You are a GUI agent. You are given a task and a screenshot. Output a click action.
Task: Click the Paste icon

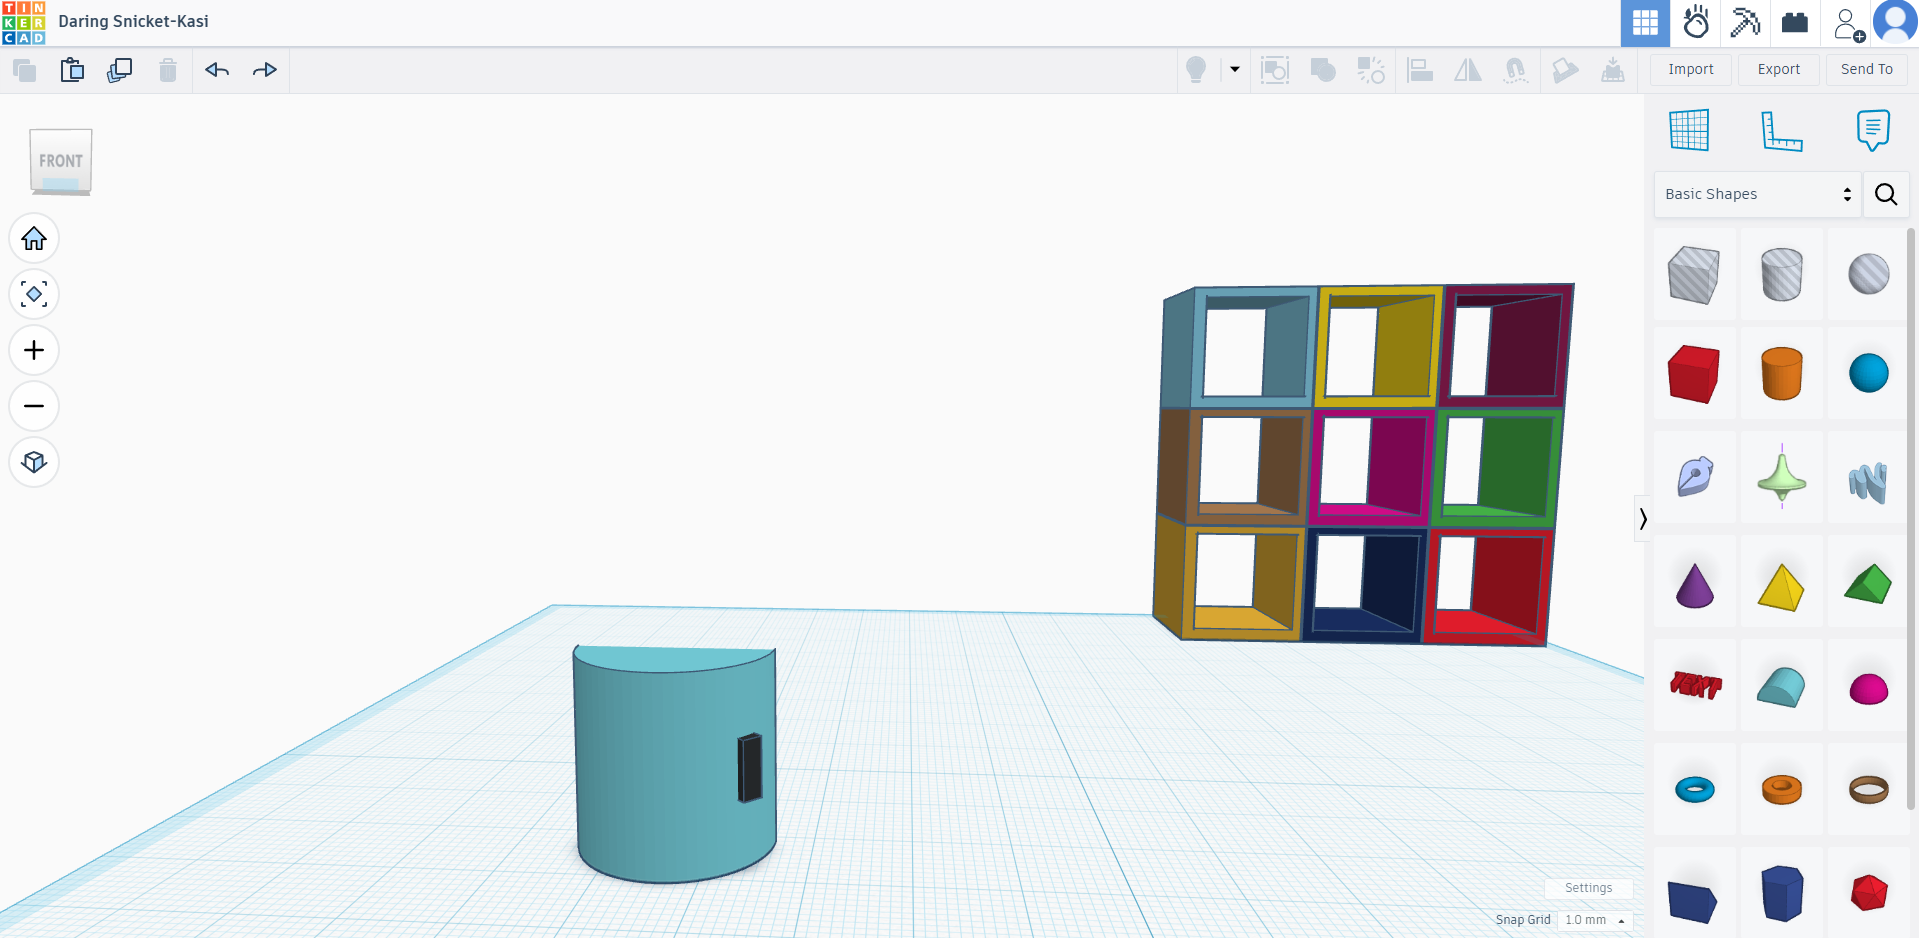click(72, 70)
